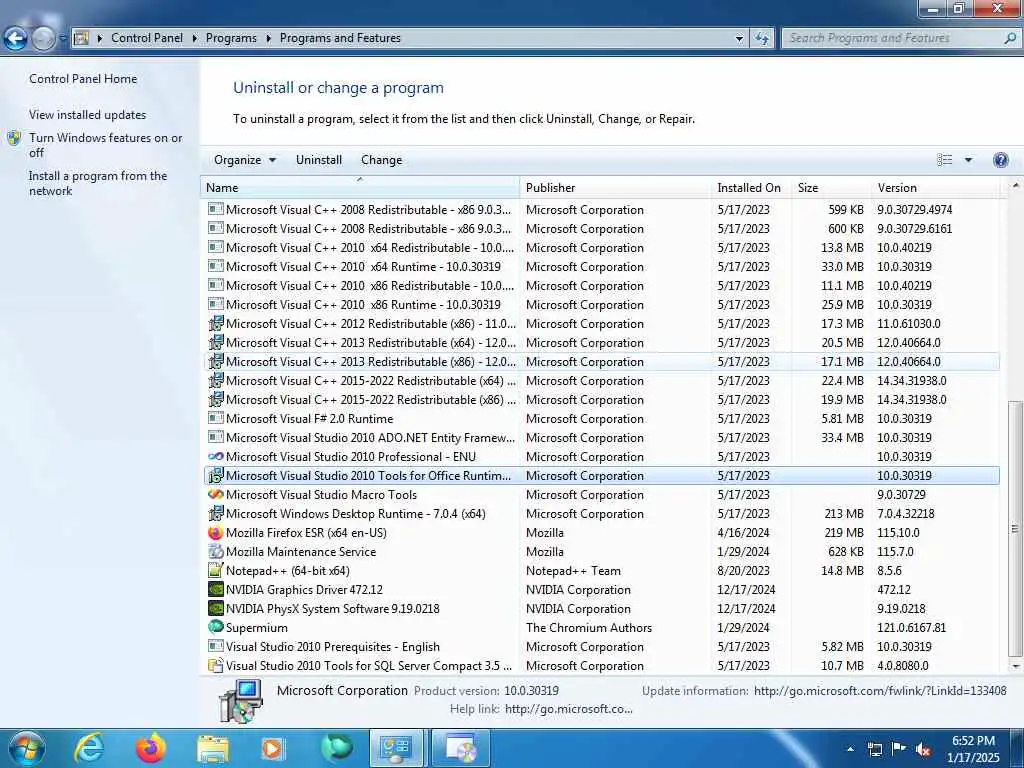This screenshot has height=768, width=1024.
Task: Open the Control Panel Home link
Action: (x=83, y=78)
